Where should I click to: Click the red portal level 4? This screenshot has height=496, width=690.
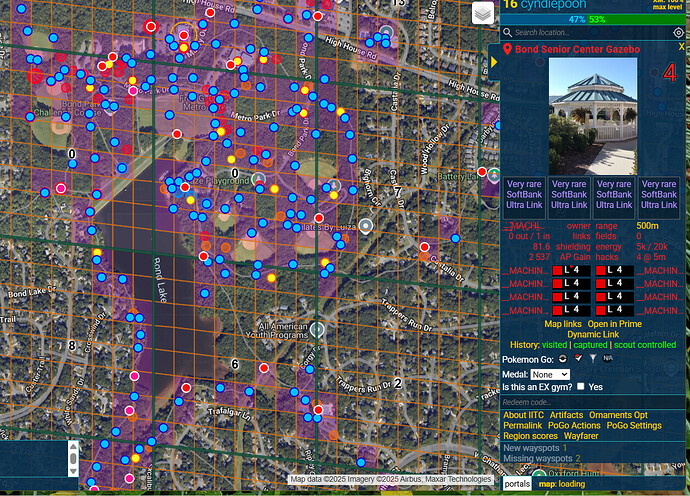click(669, 73)
